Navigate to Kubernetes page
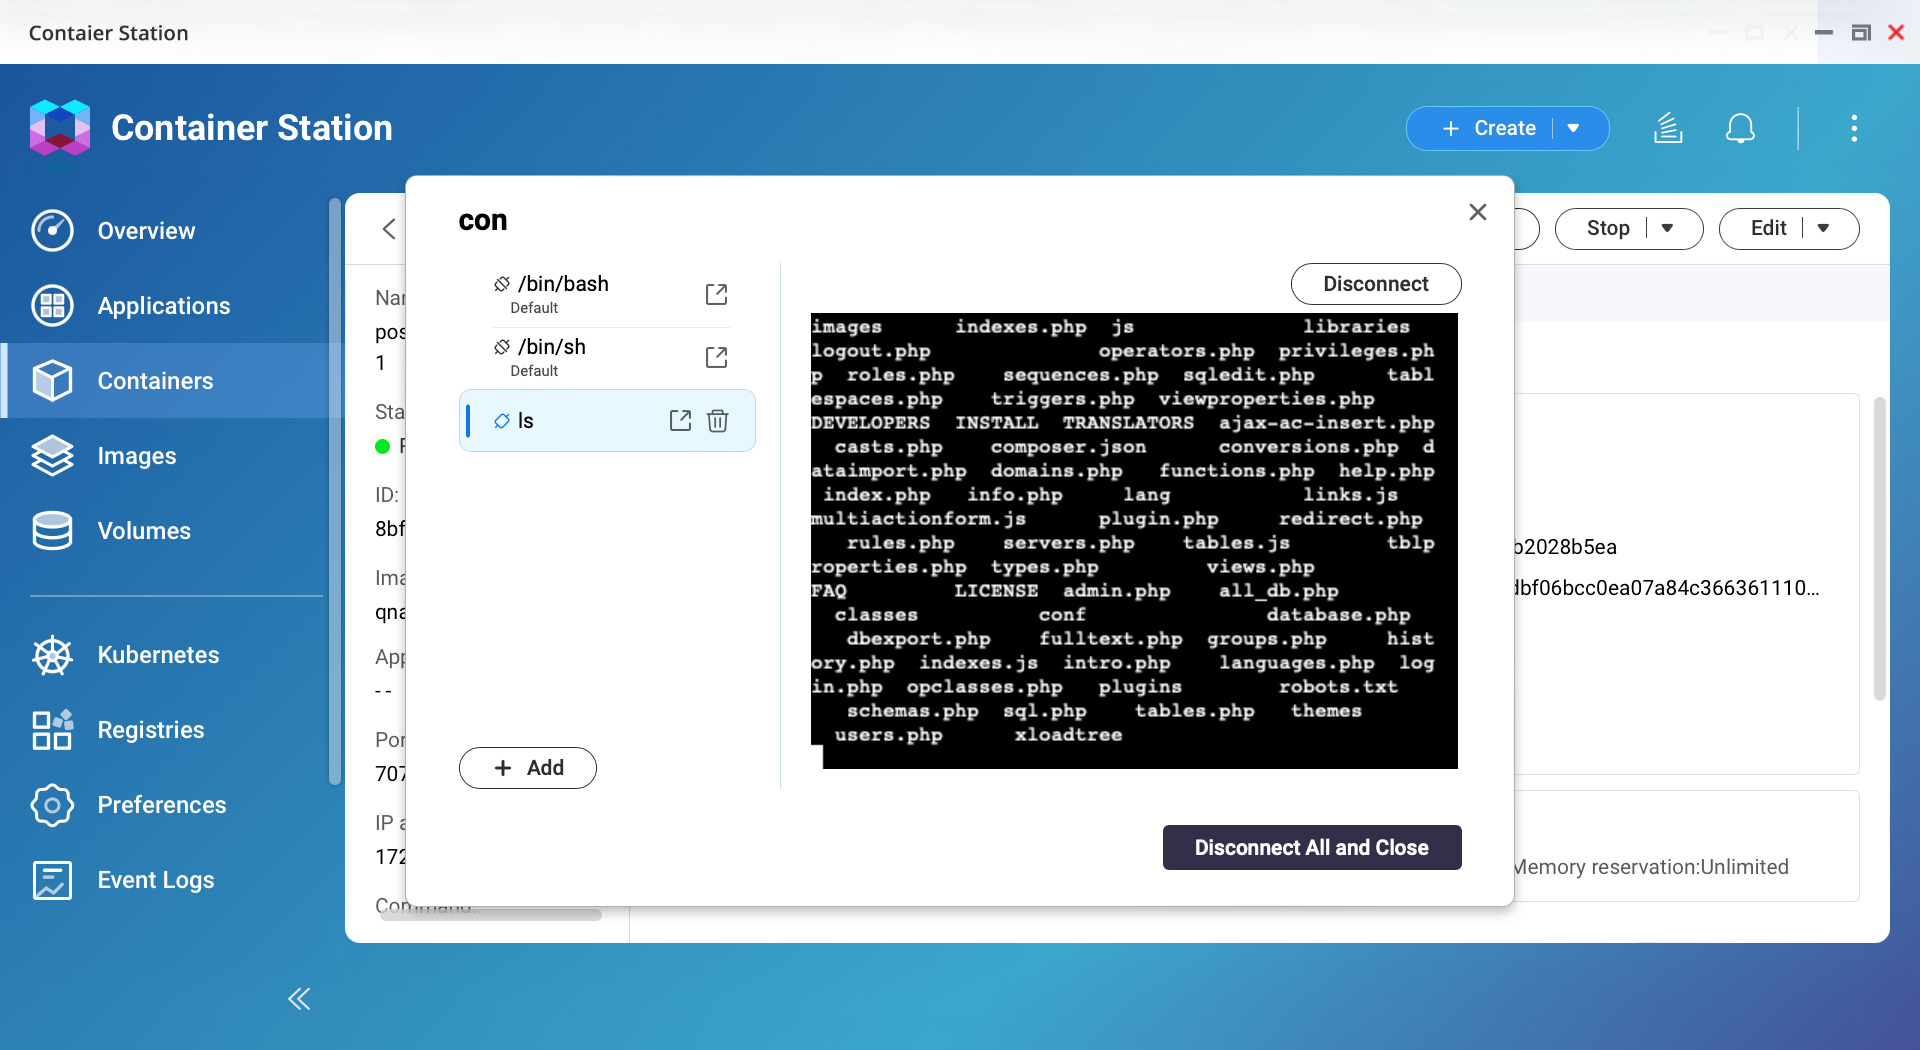Viewport: 1920px width, 1050px height. [158, 655]
